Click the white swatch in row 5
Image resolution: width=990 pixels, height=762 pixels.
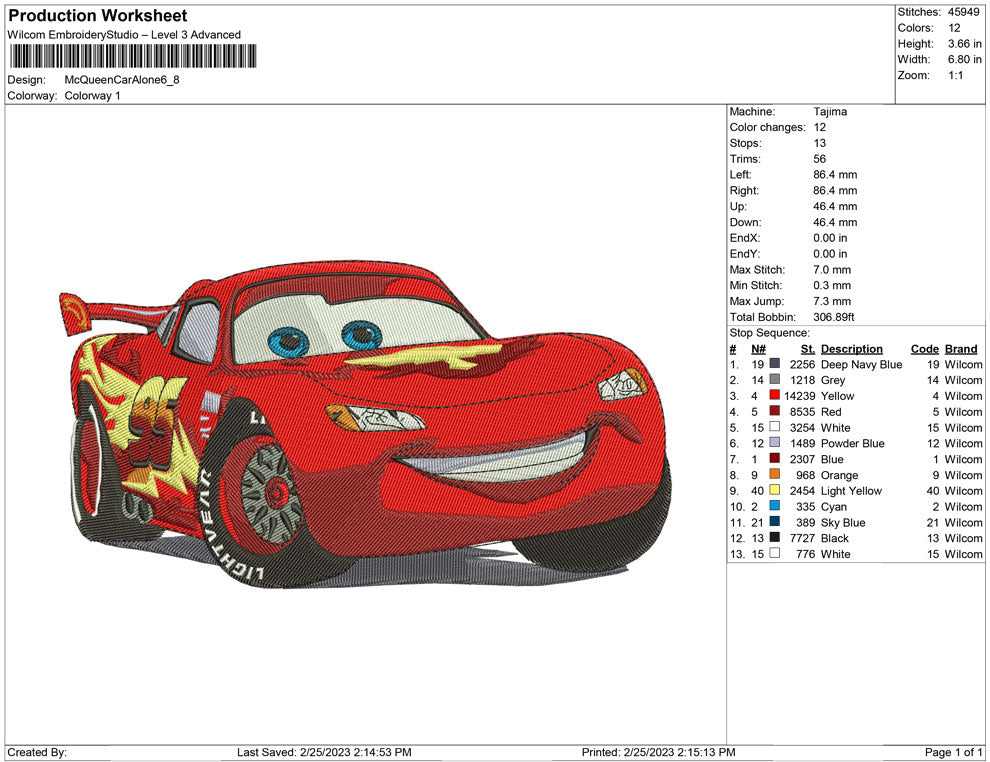775,427
